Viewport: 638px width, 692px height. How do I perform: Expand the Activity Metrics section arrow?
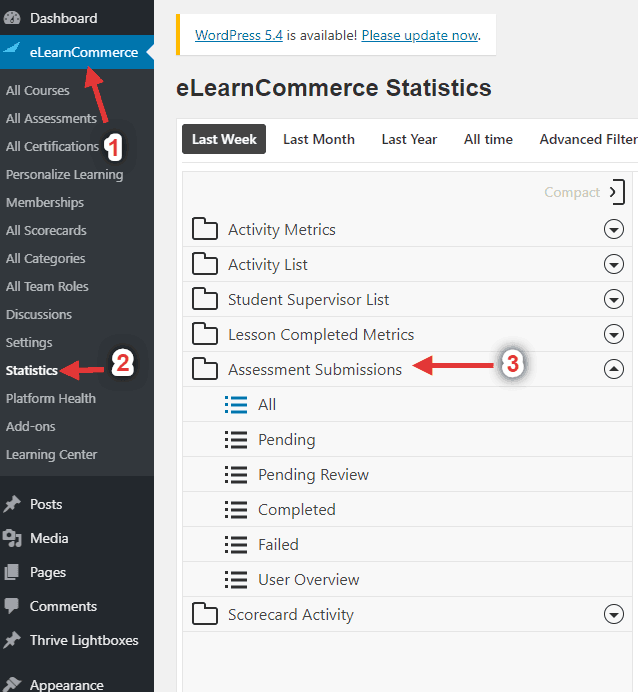pos(614,229)
